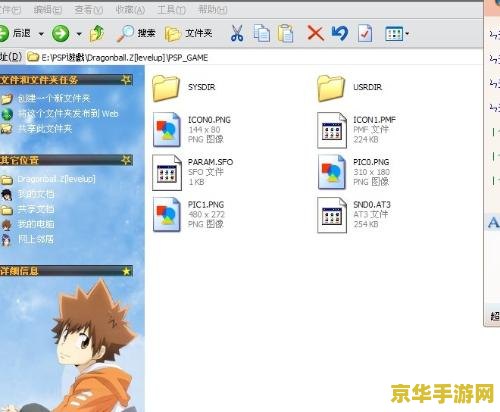Select the SYSDIR folder icon
The width and height of the screenshot is (500, 412).
(x=166, y=88)
